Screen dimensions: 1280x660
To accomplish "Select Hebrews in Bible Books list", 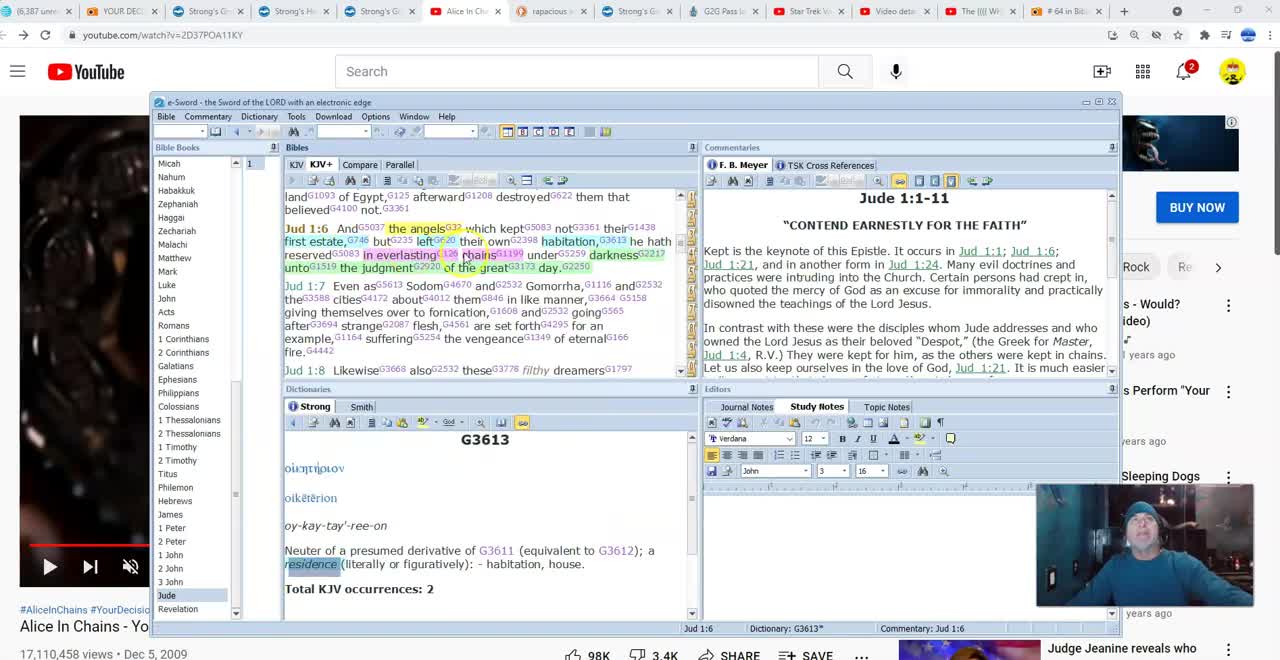I will [175, 501].
